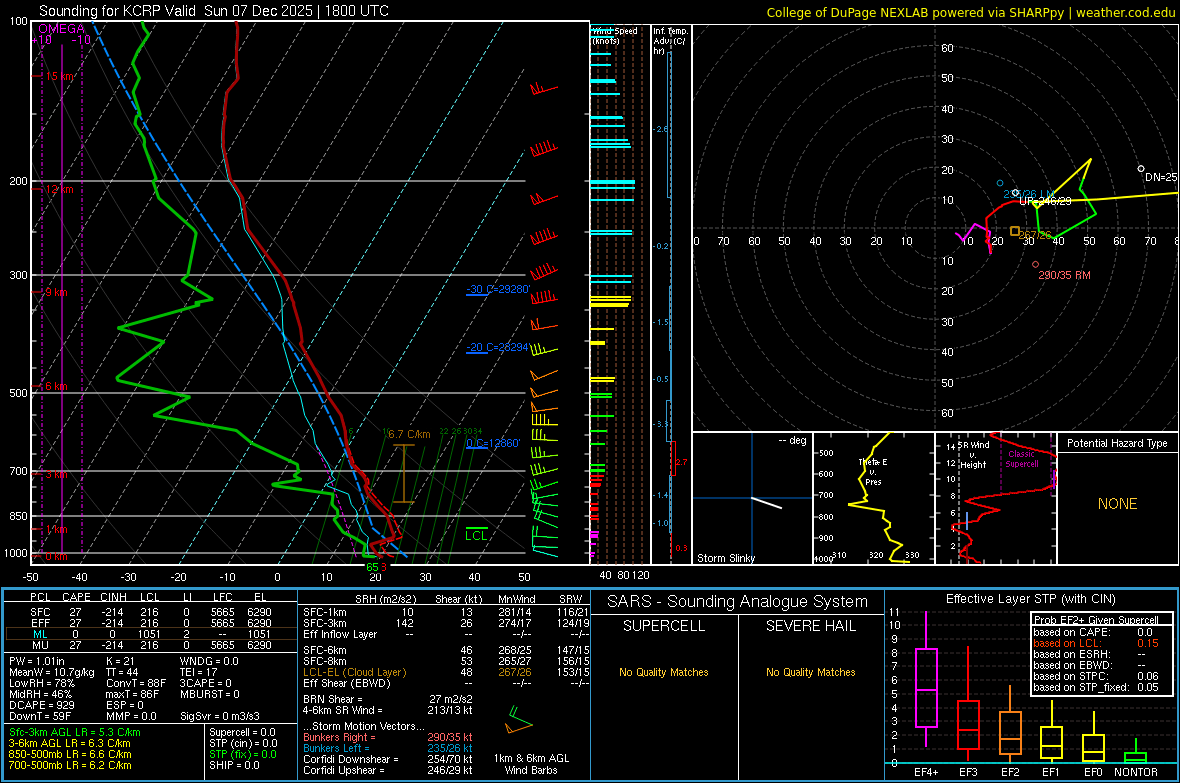Click the 'SR Wind v. Height' label
The image size is (1180, 783).
[973, 455]
